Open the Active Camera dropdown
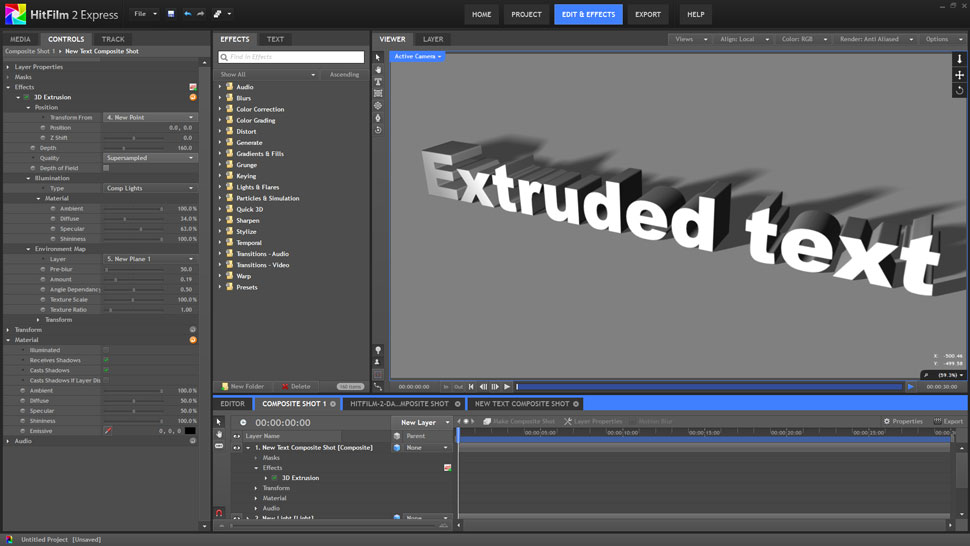 tap(417, 57)
